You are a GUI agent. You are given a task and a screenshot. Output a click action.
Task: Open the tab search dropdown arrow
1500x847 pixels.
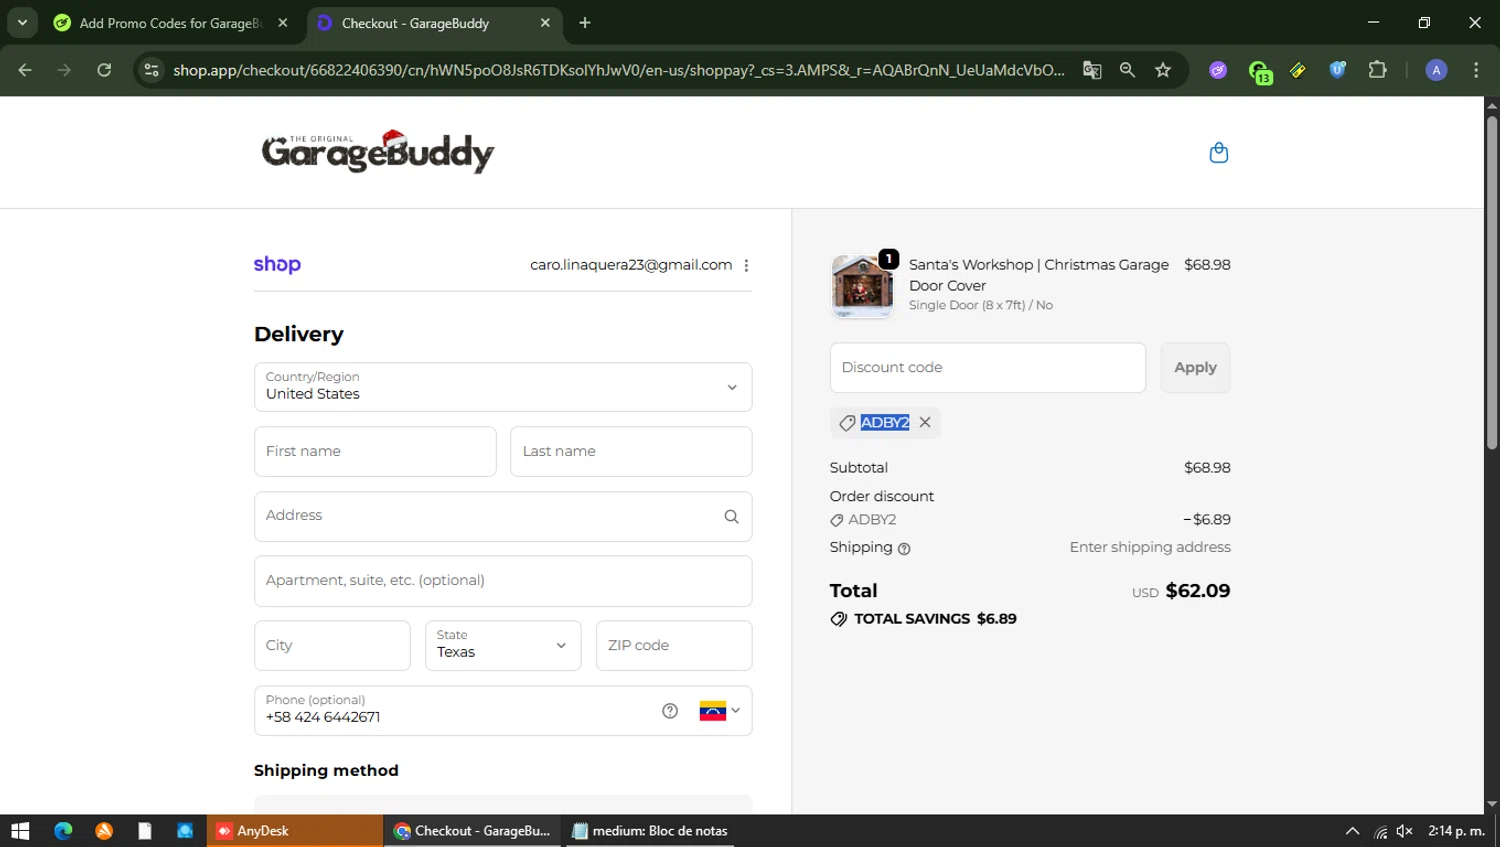point(22,22)
